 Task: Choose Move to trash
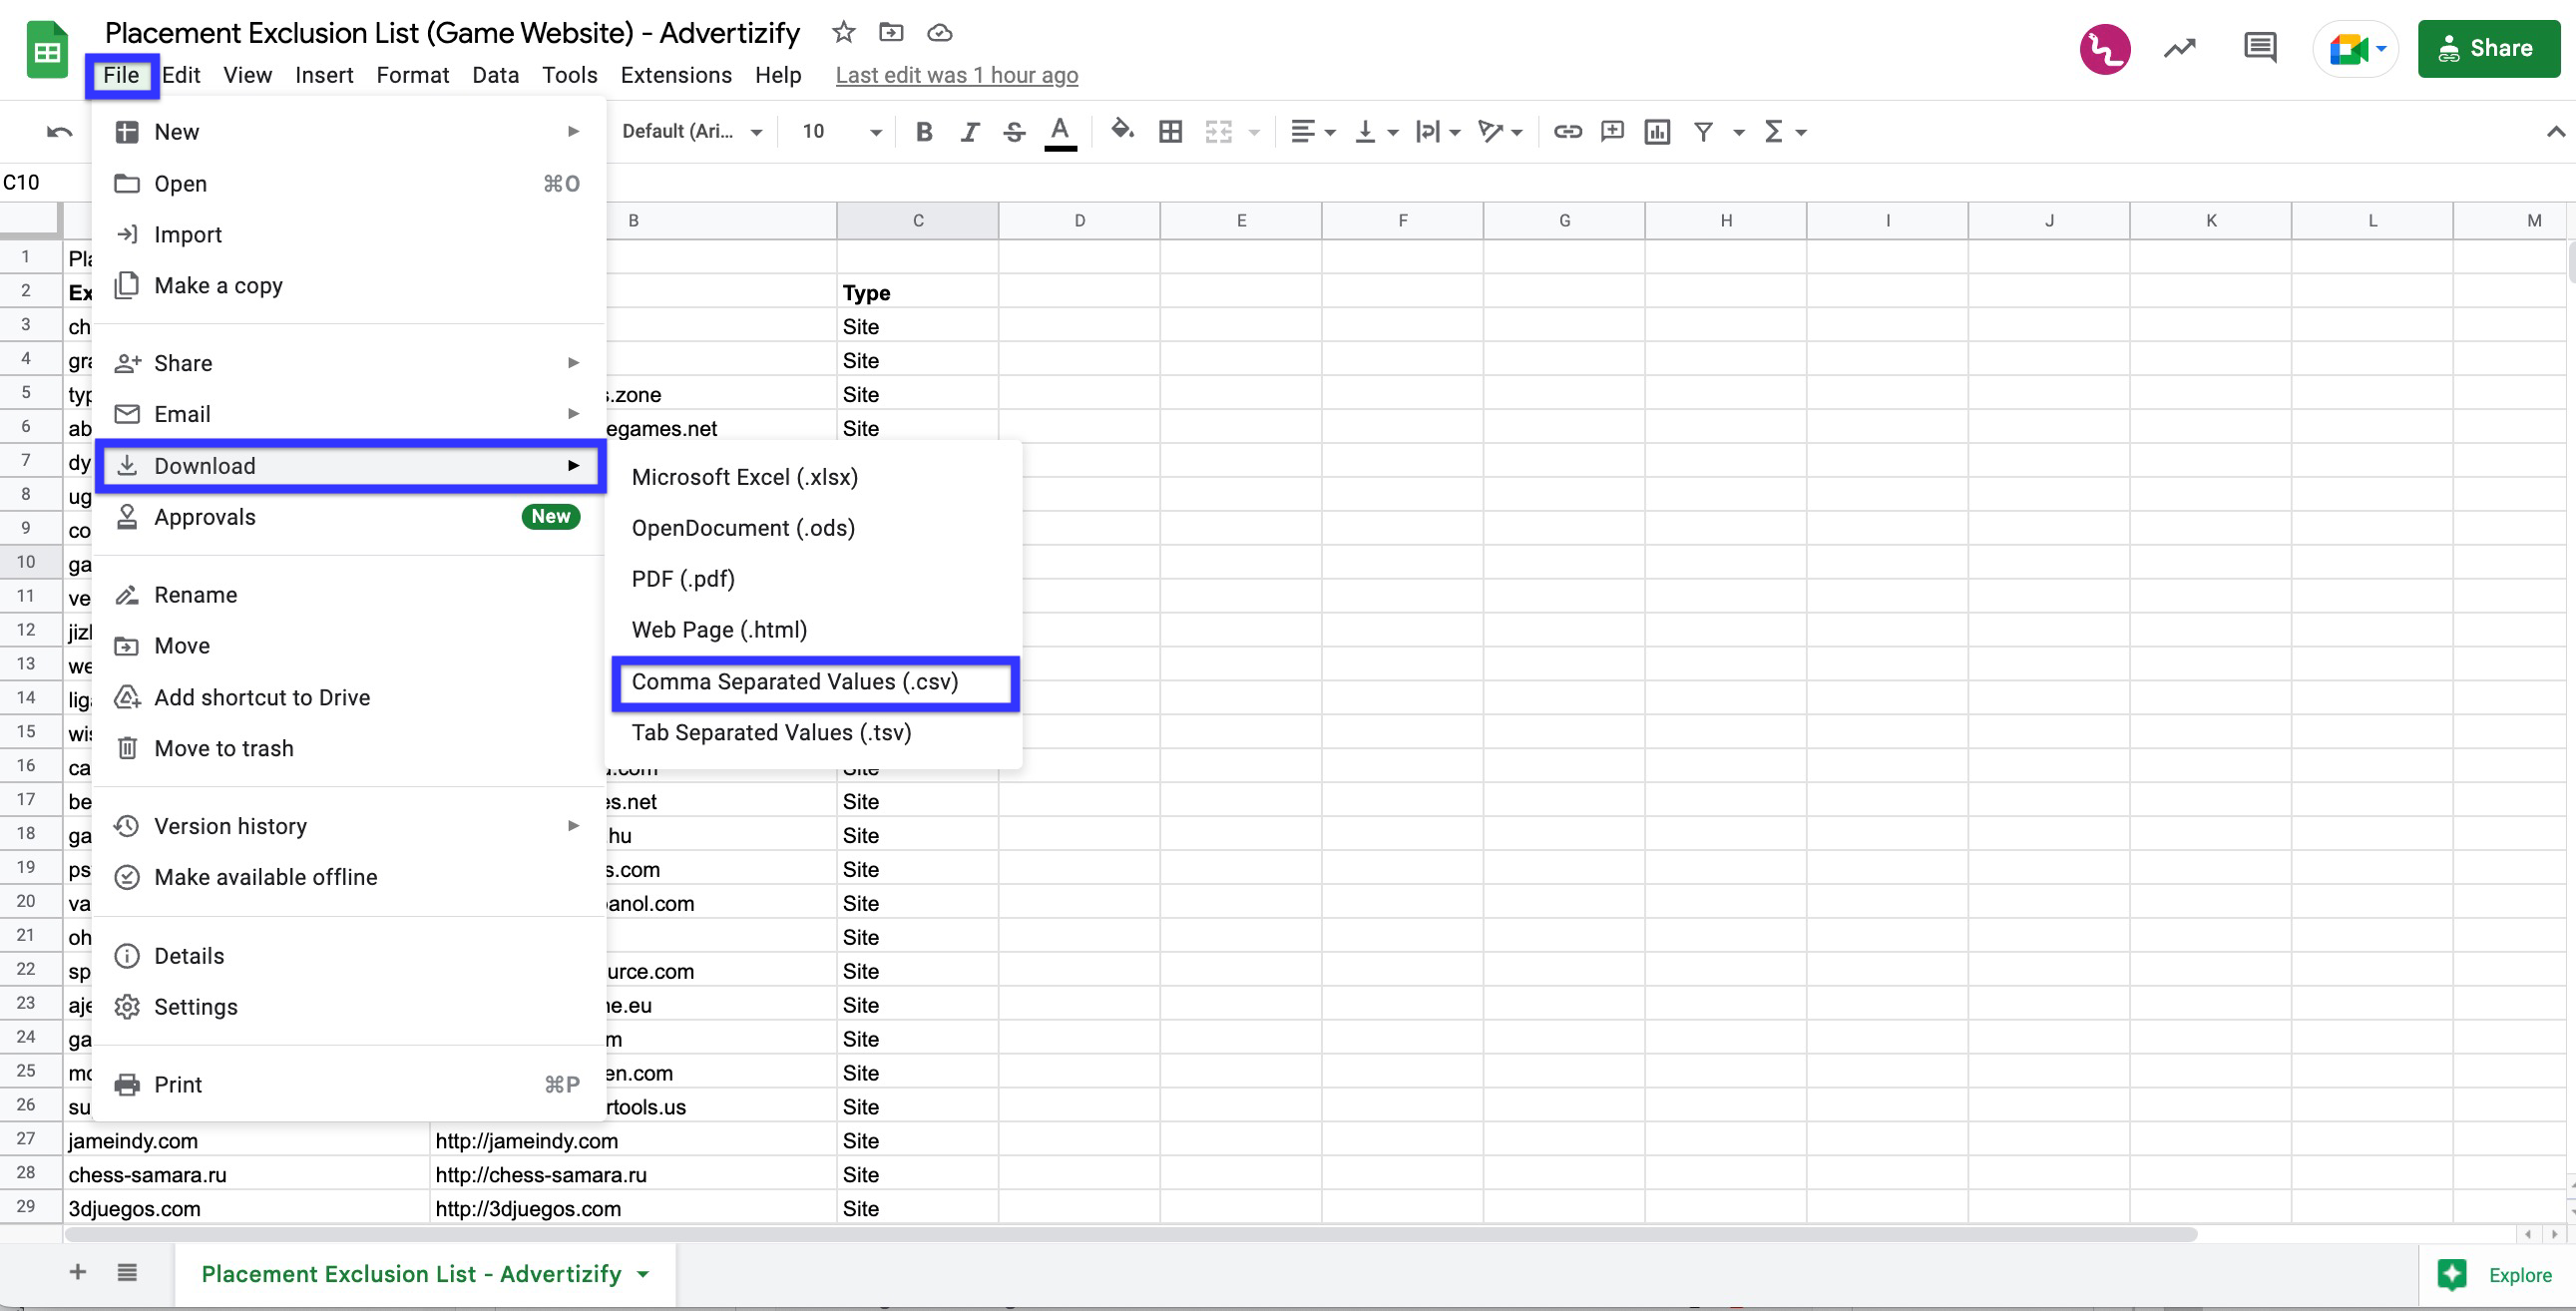(x=348, y=749)
